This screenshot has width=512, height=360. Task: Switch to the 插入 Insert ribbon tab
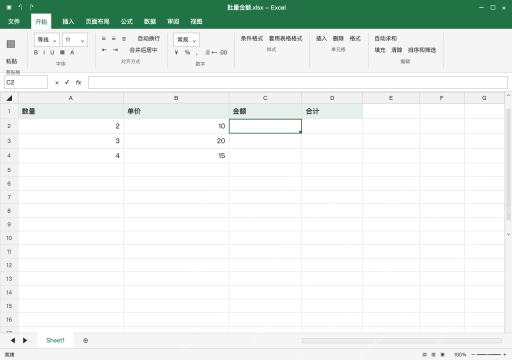point(68,21)
